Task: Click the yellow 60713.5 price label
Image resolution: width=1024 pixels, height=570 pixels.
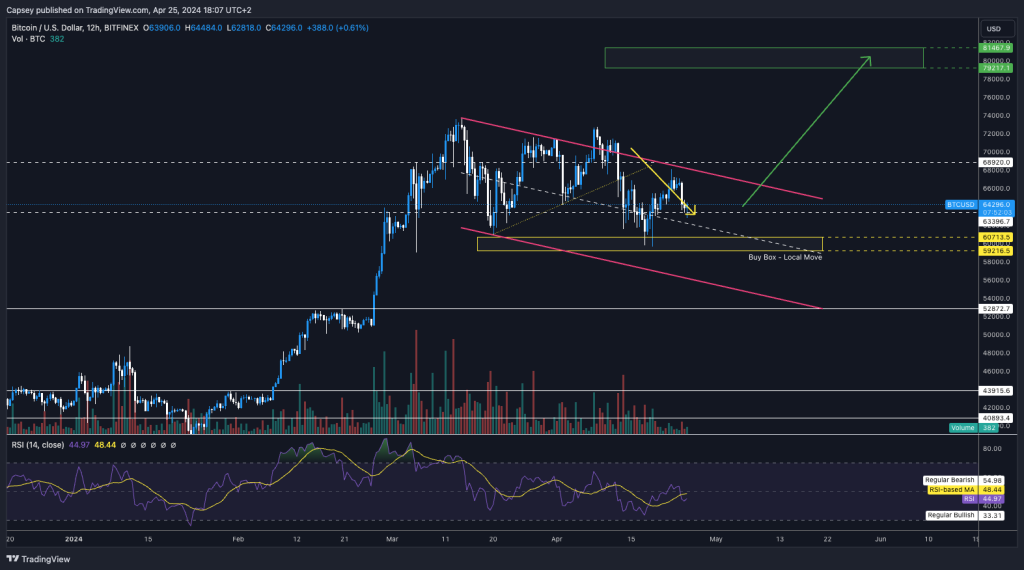Action: [996, 238]
